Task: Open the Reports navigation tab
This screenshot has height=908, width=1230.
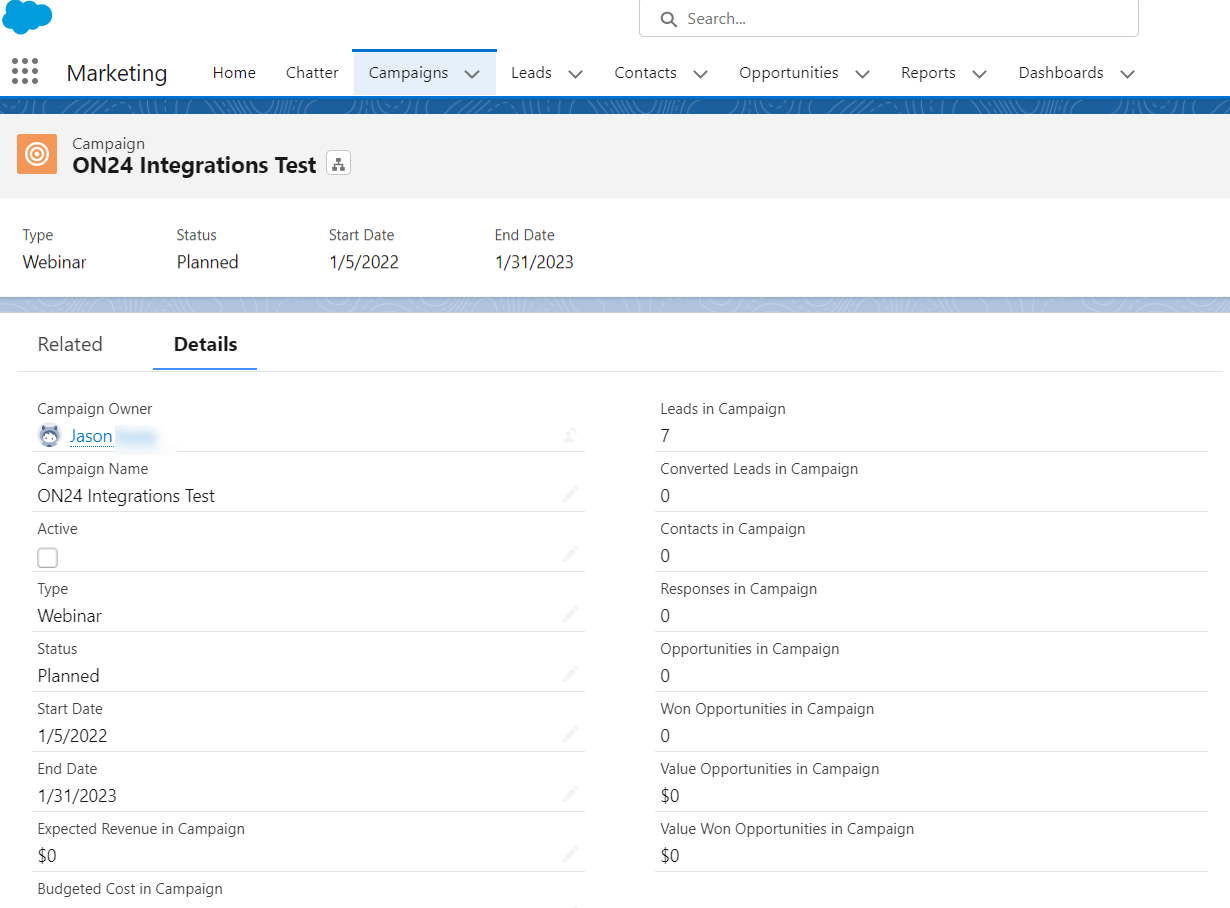Action: (928, 73)
